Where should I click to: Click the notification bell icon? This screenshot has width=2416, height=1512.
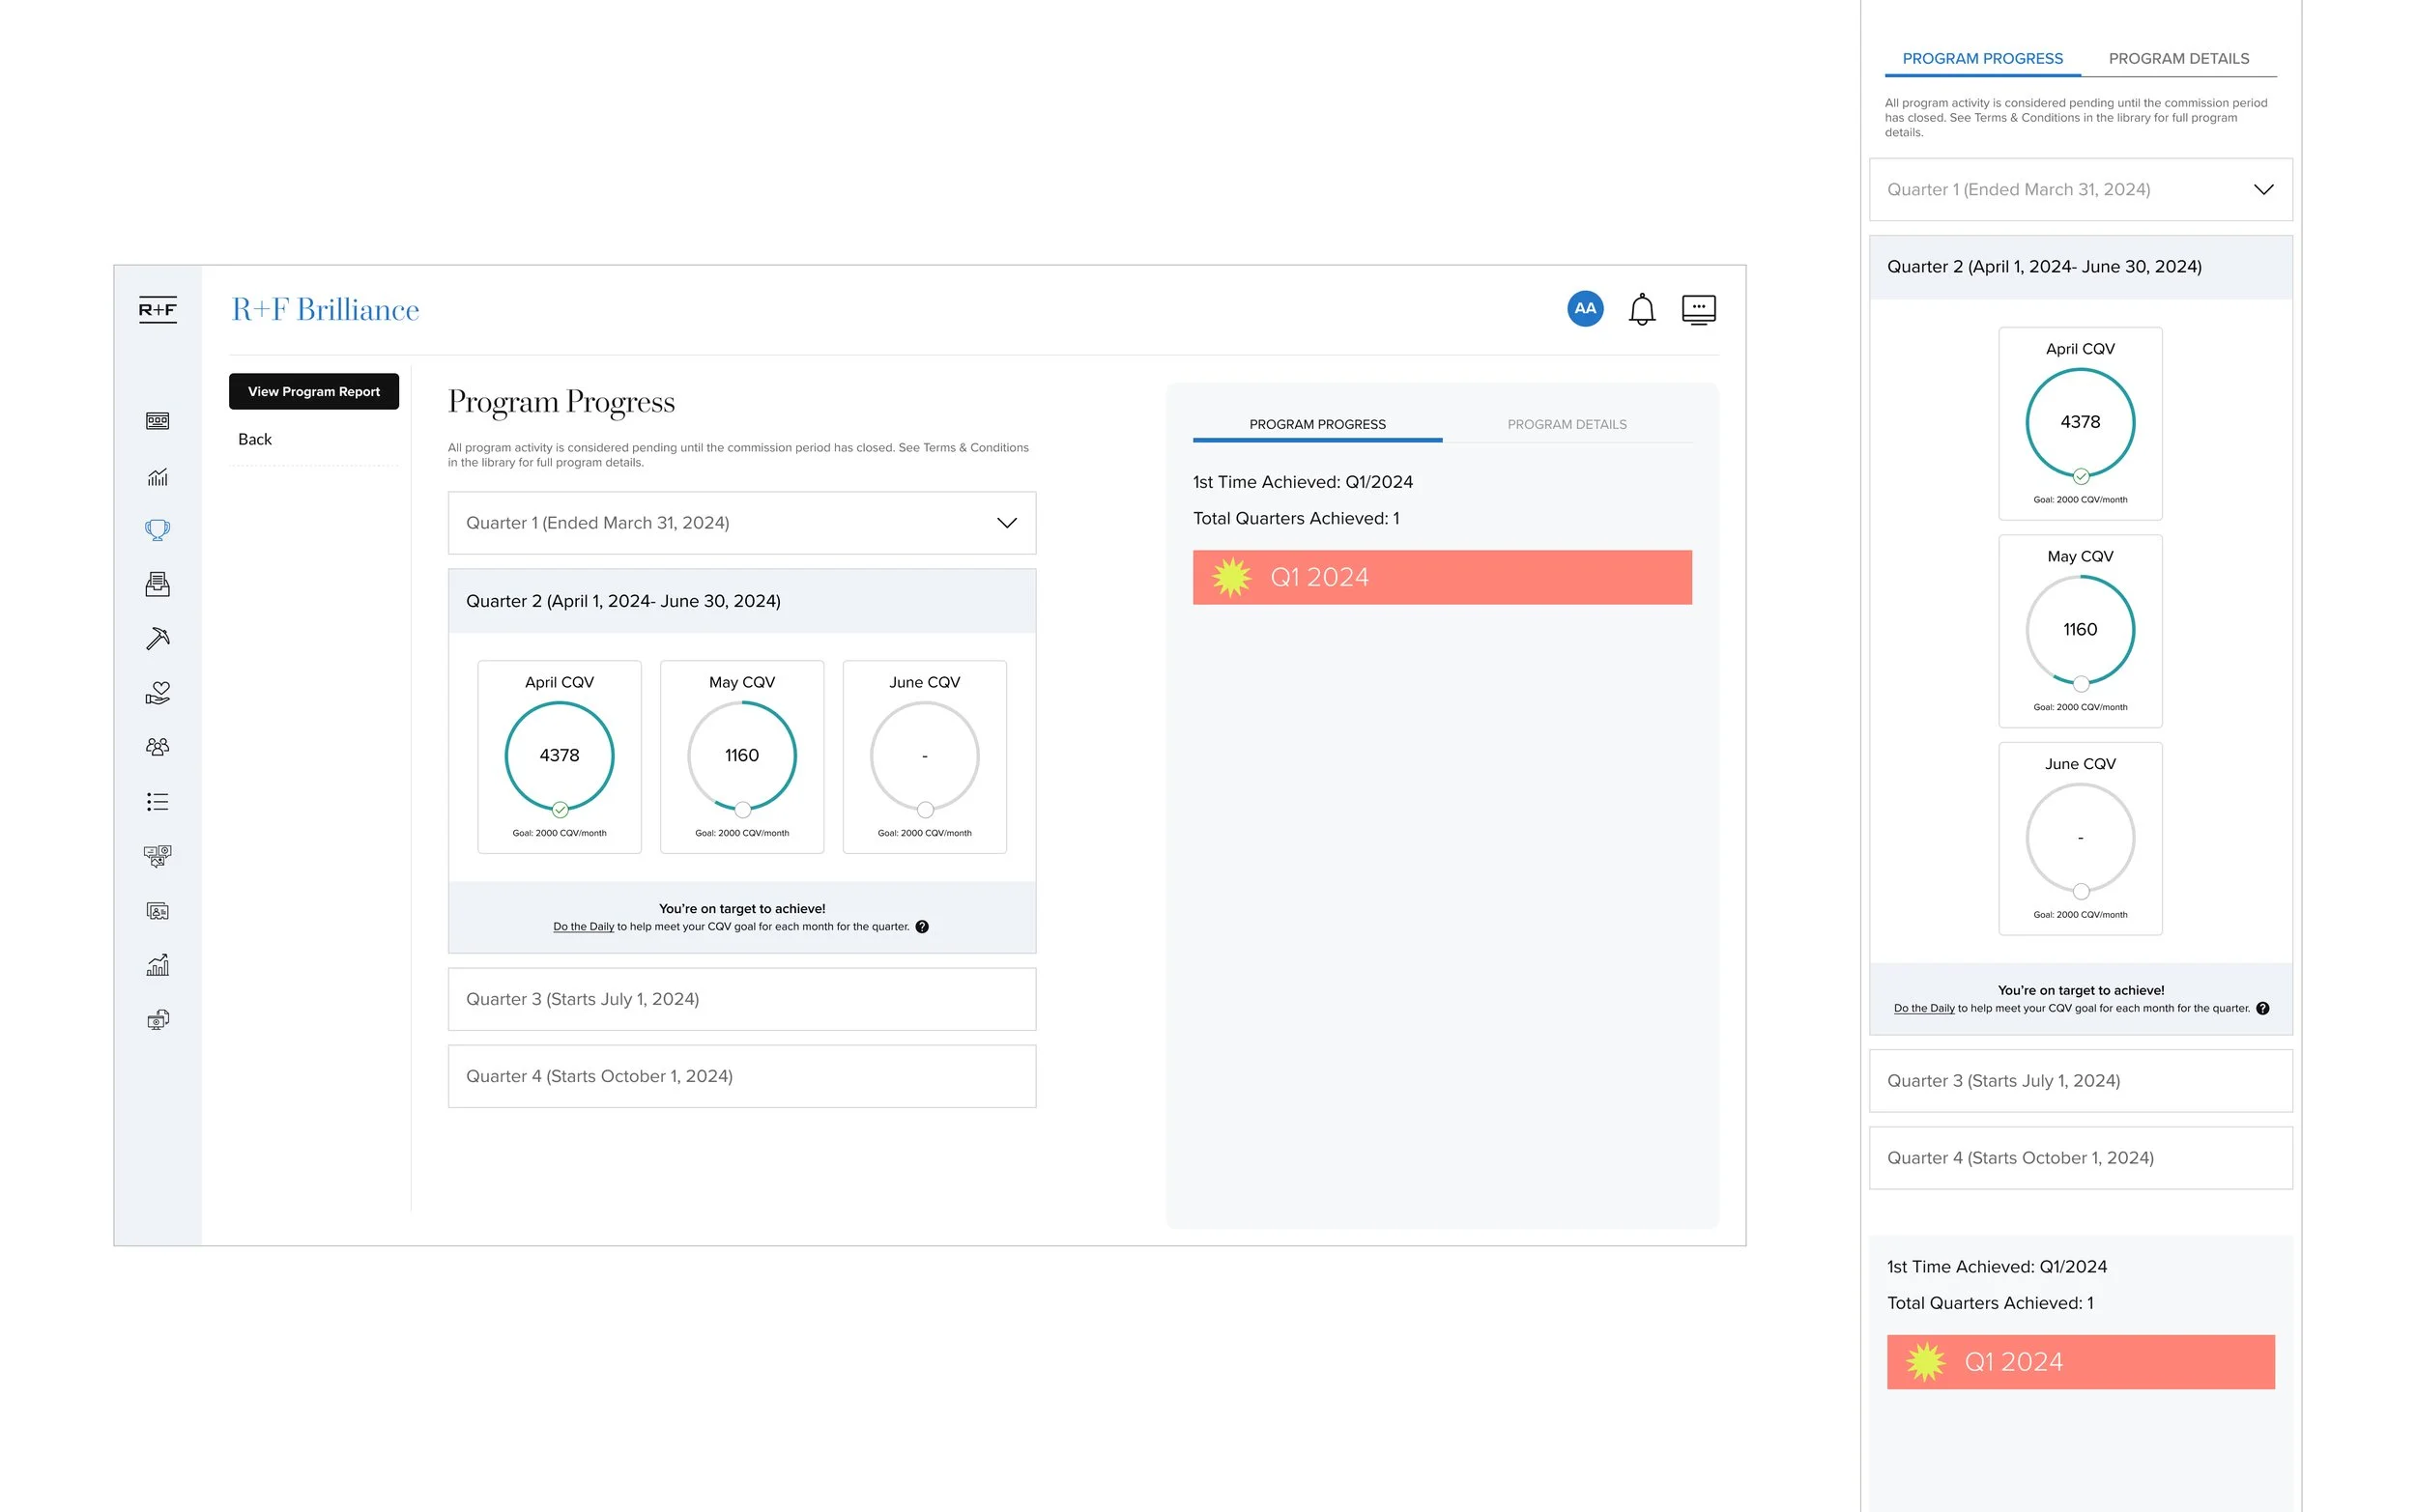tap(1641, 309)
